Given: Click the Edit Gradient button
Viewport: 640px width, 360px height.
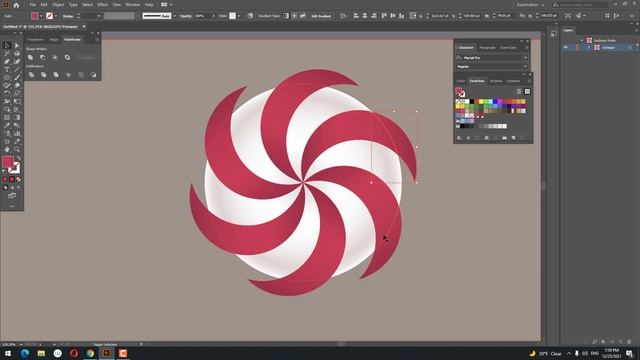Looking at the screenshot, I should [321, 16].
